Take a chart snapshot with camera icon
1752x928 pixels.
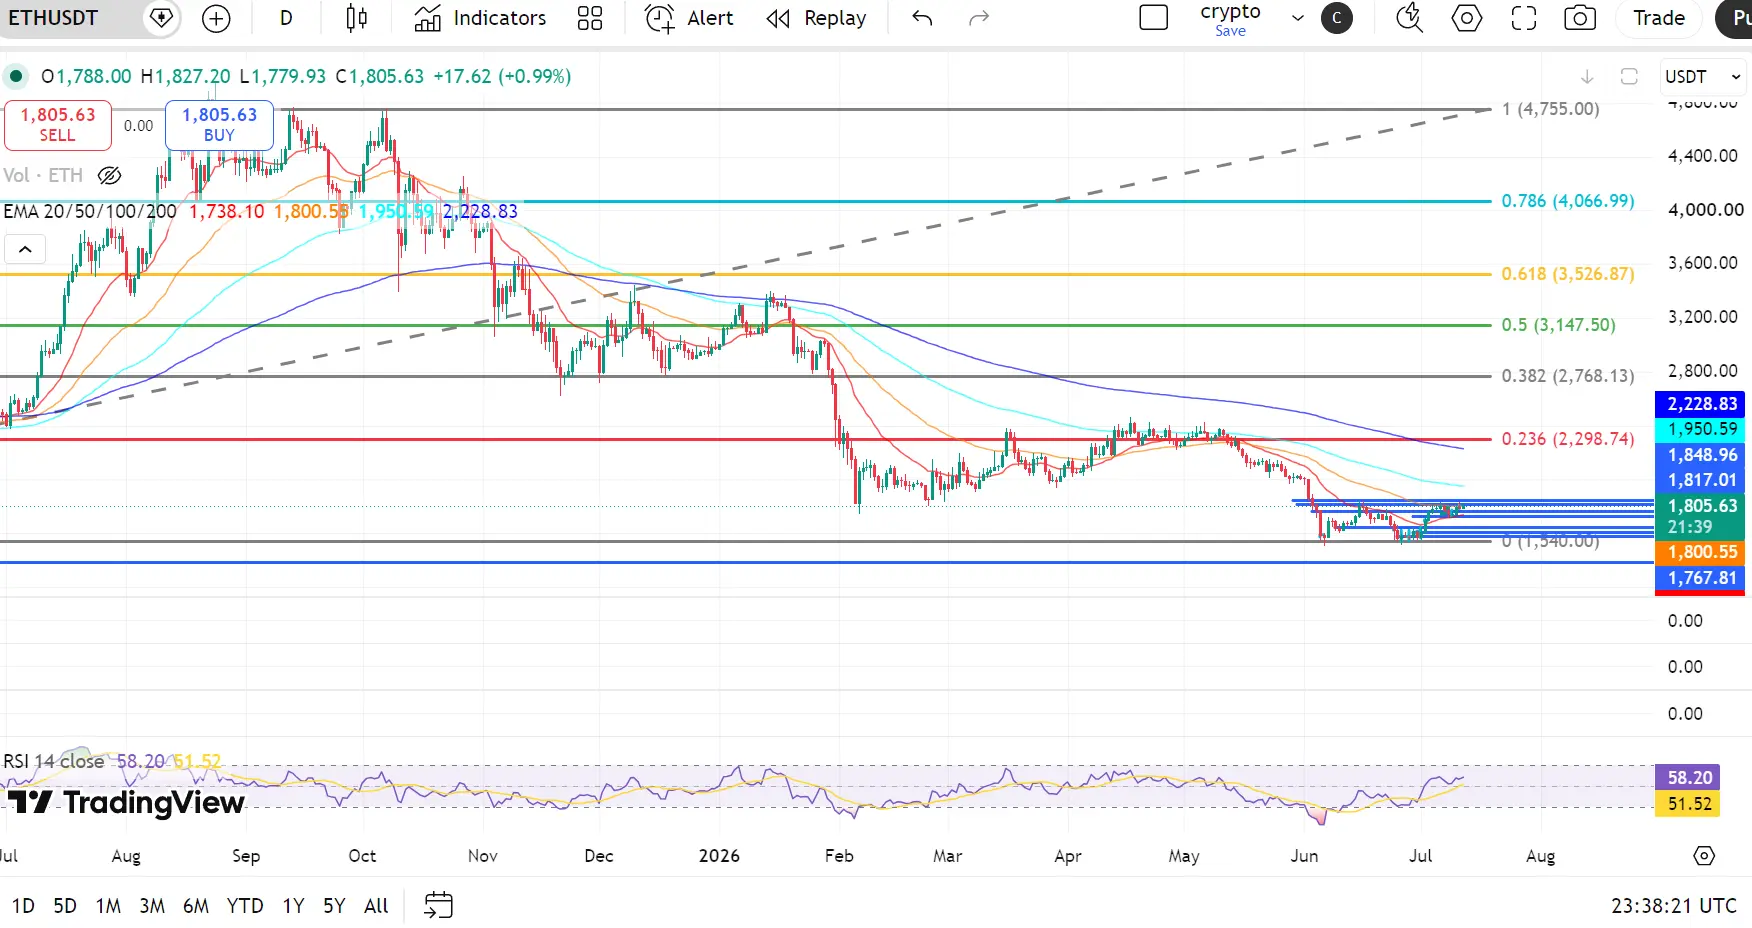[x=1580, y=18]
